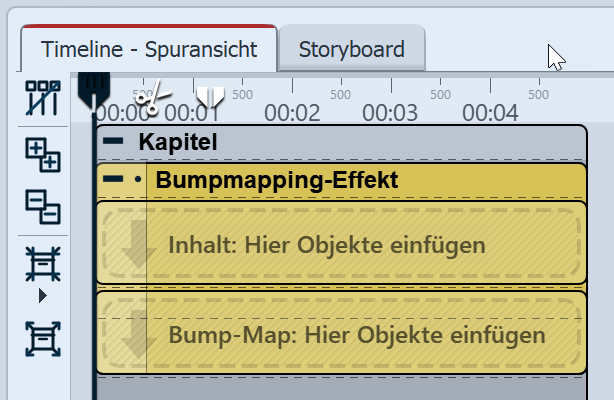614x400 pixels.
Task: Click the 00:03 mark on the time ruler
Action: click(389, 111)
